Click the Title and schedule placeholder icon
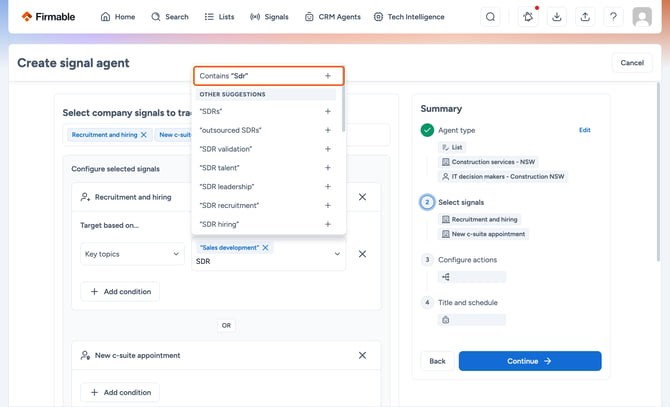 [x=446, y=320]
